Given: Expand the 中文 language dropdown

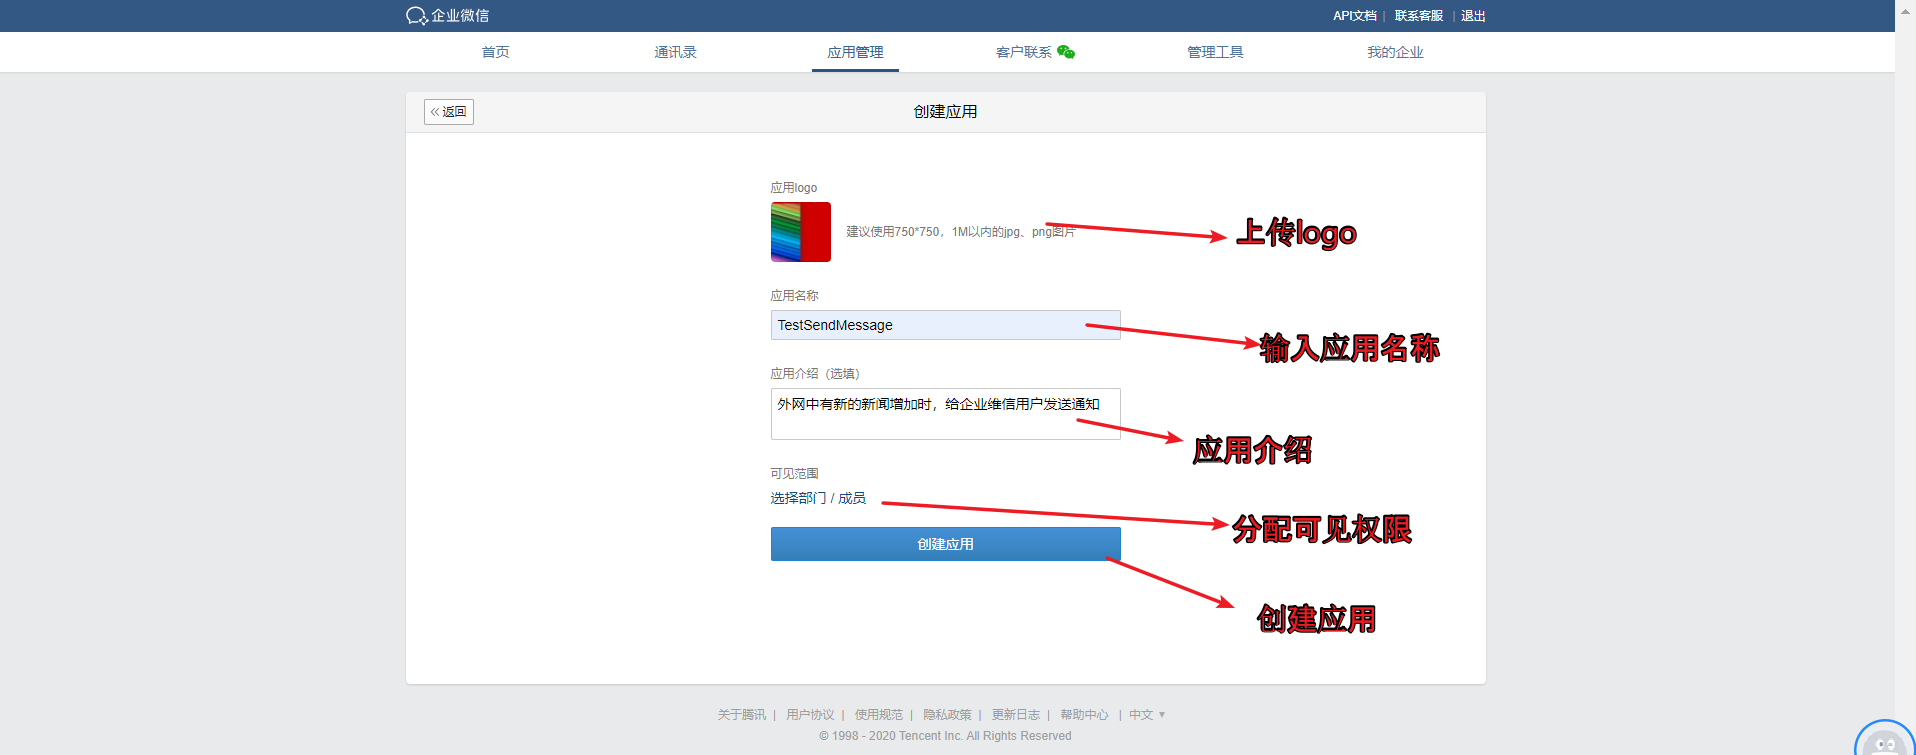Looking at the screenshot, I should click(x=1147, y=715).
